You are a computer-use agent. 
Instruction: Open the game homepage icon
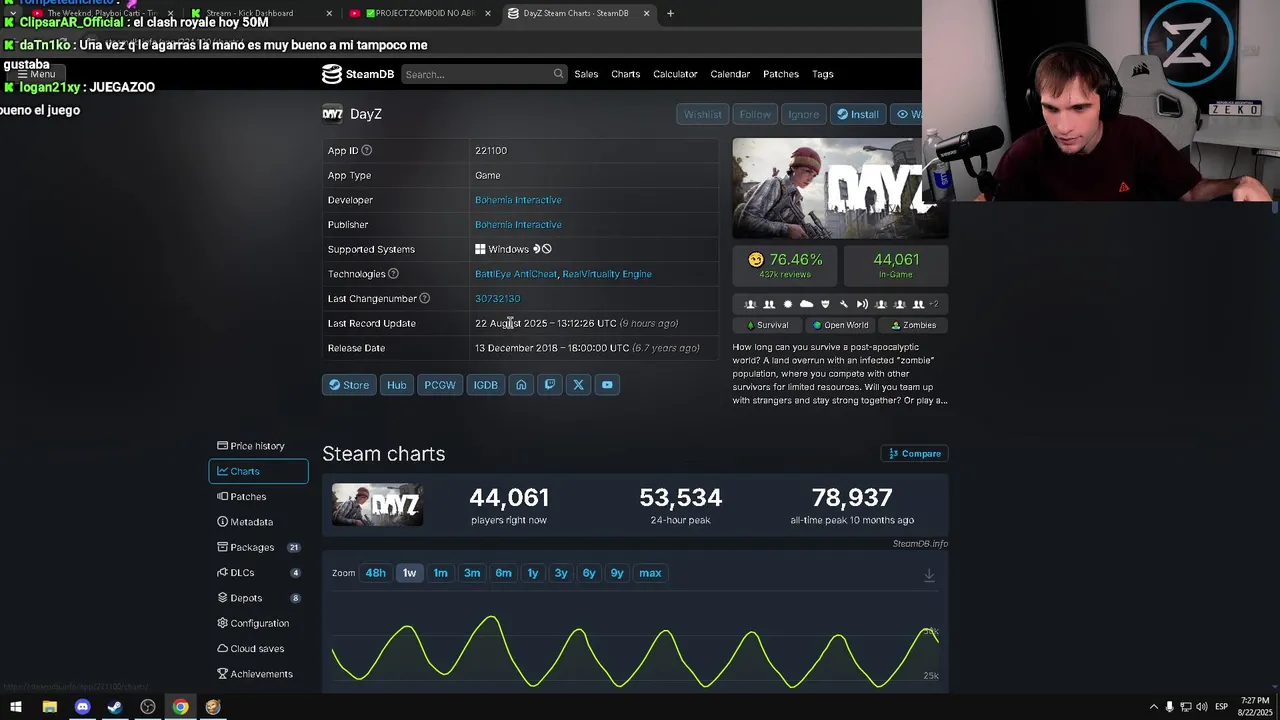coord(521,385)
